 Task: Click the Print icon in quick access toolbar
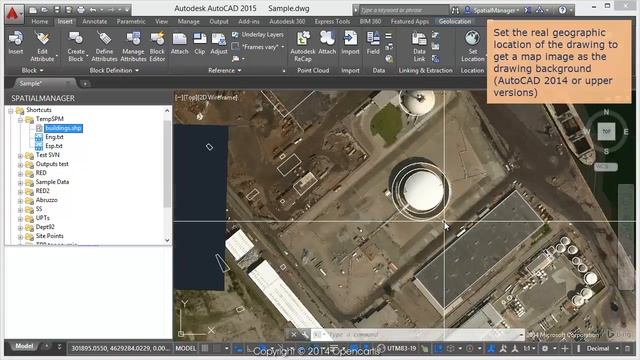coord(81,9)
